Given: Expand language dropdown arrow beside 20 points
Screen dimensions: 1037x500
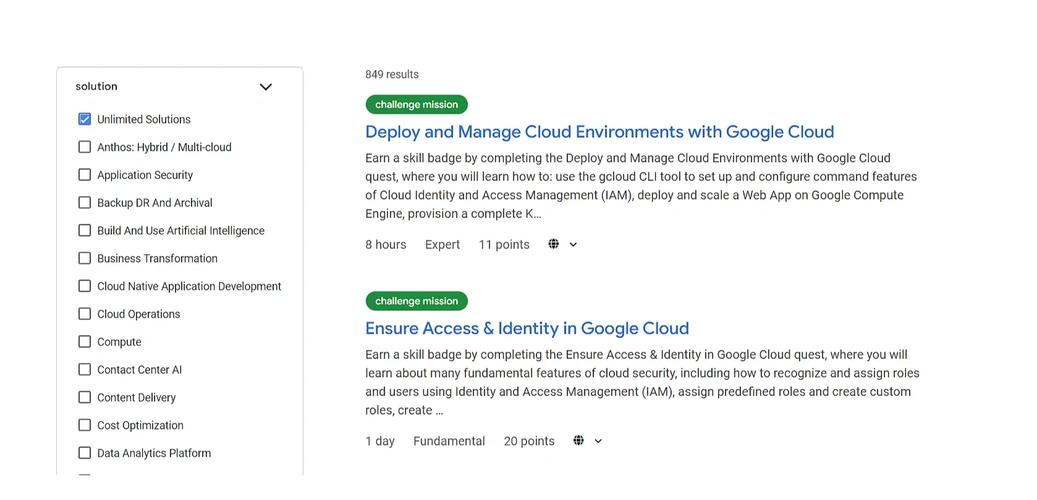Looking at the screenshot, I should pos(599,441).
